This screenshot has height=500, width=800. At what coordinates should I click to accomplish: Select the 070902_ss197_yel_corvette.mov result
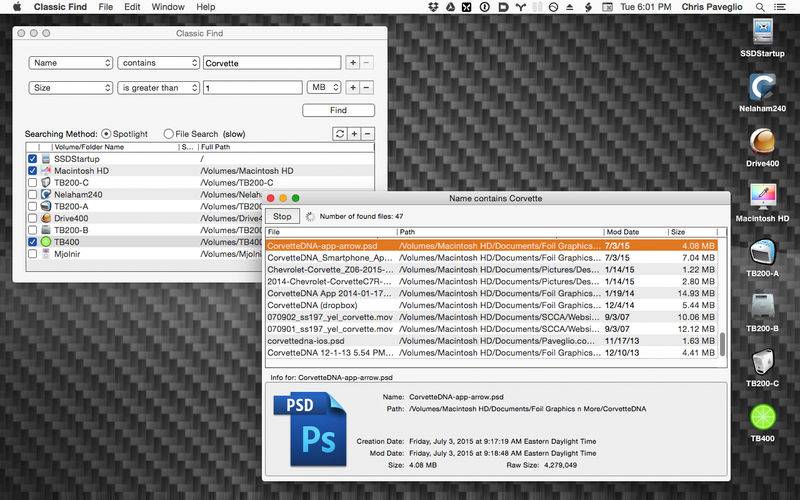[491, 317]
